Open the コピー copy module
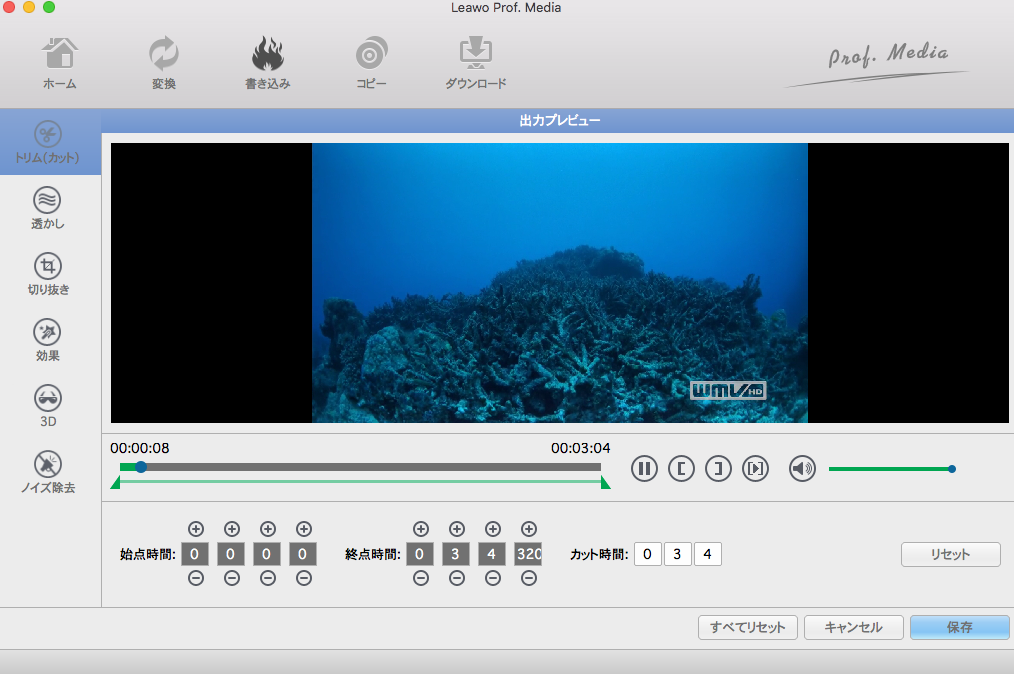 tap(371, 63)
